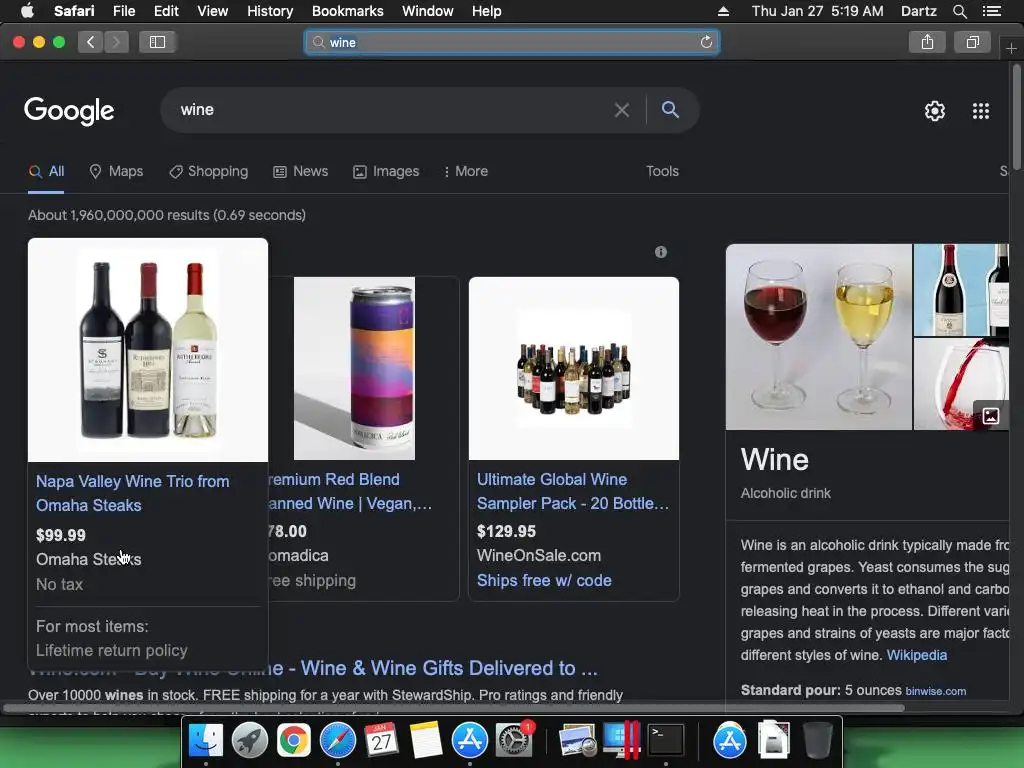Image resolution: width=1024 pixels, height=768 pixels.
Task: Open the Google apps grid
Action: pos(981,111)
